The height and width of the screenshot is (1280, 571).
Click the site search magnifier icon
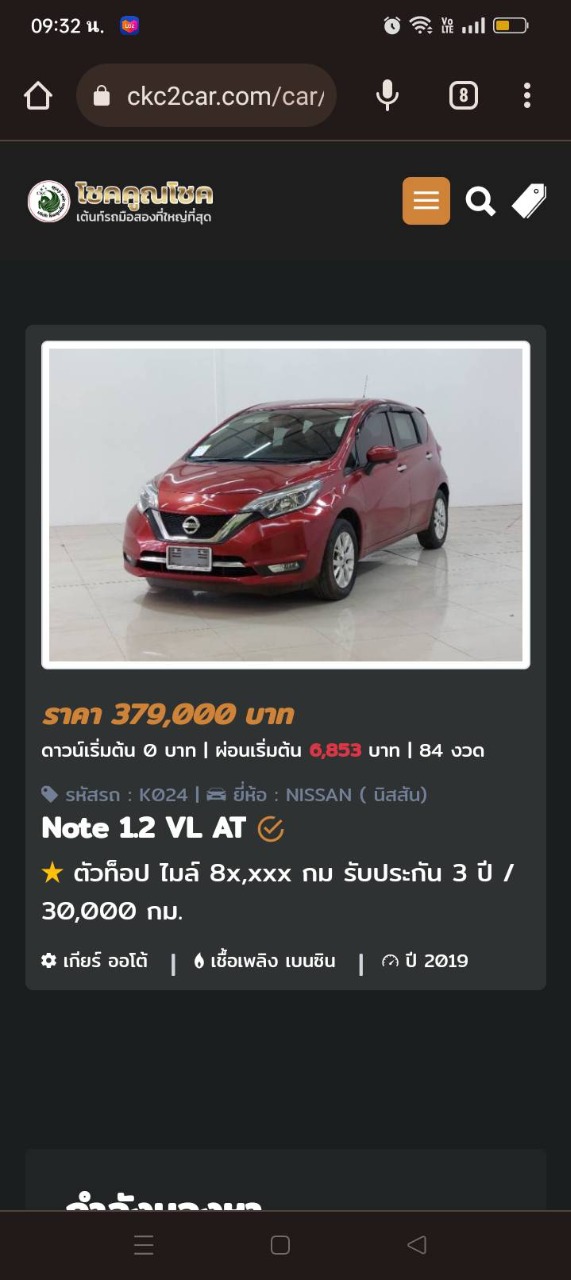(x=481, y=202)
